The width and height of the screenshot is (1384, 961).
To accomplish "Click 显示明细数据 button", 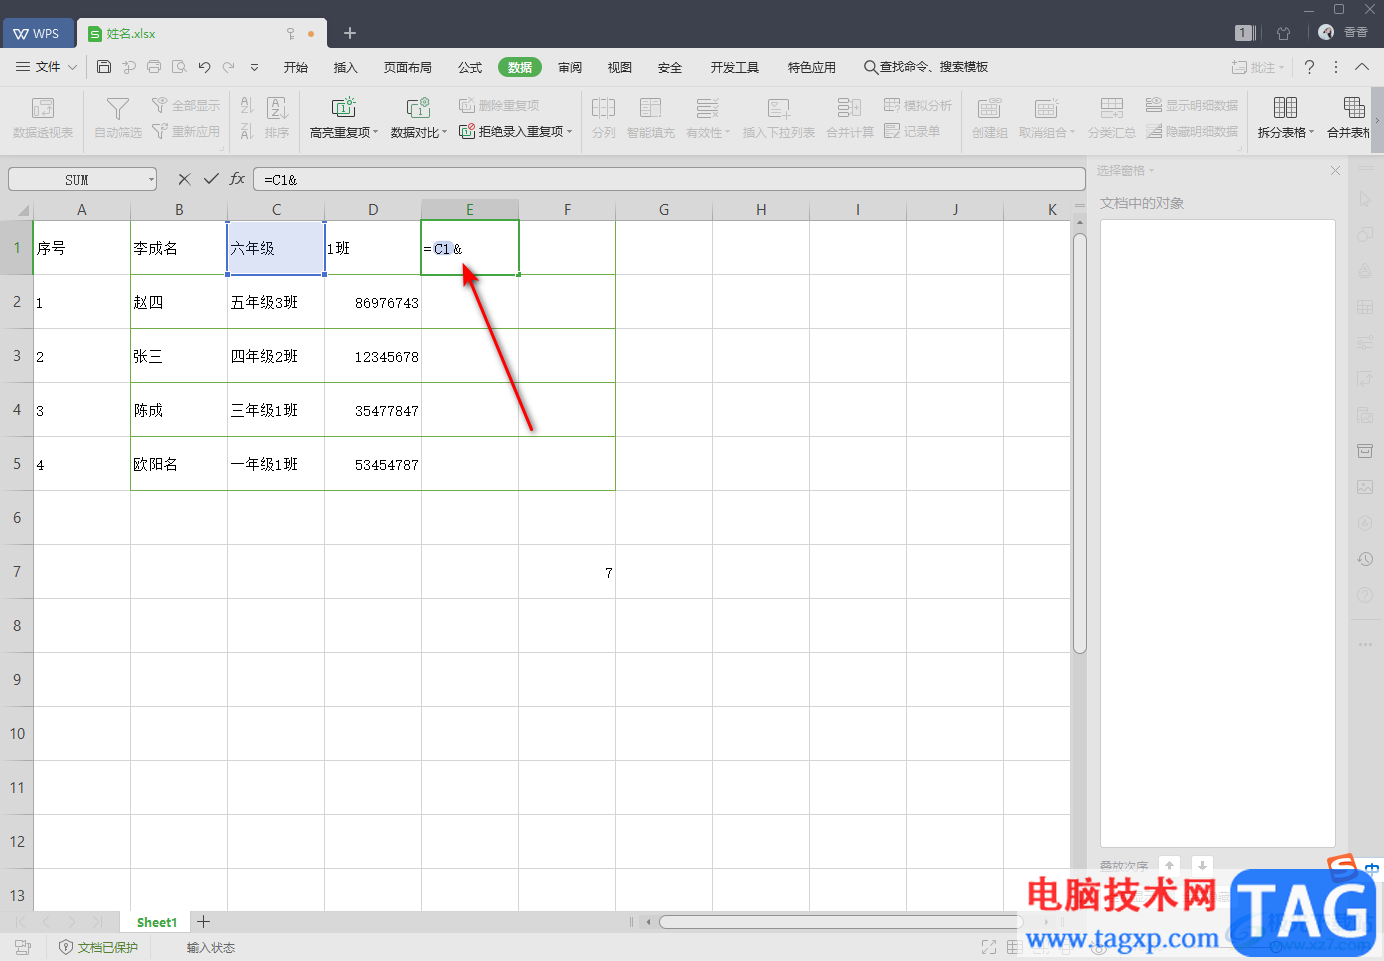I will point(1192,105).
